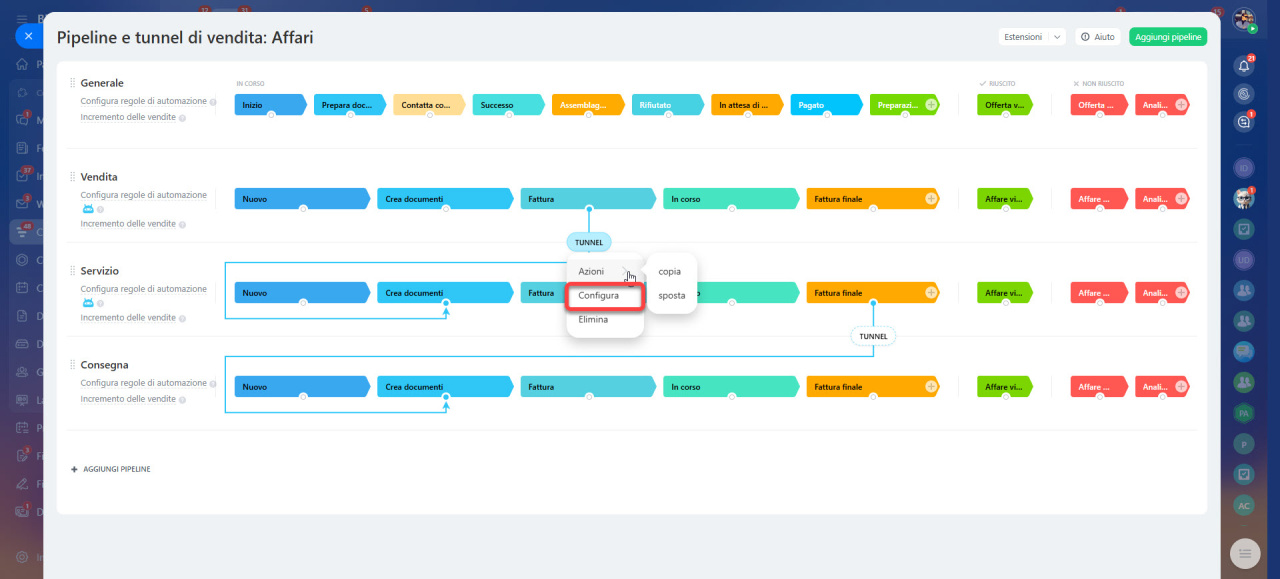The width and height of the screenshot is (1280, 579).
Task: Select Servizio's red Affare ... stage
Action: (1099, 293)
